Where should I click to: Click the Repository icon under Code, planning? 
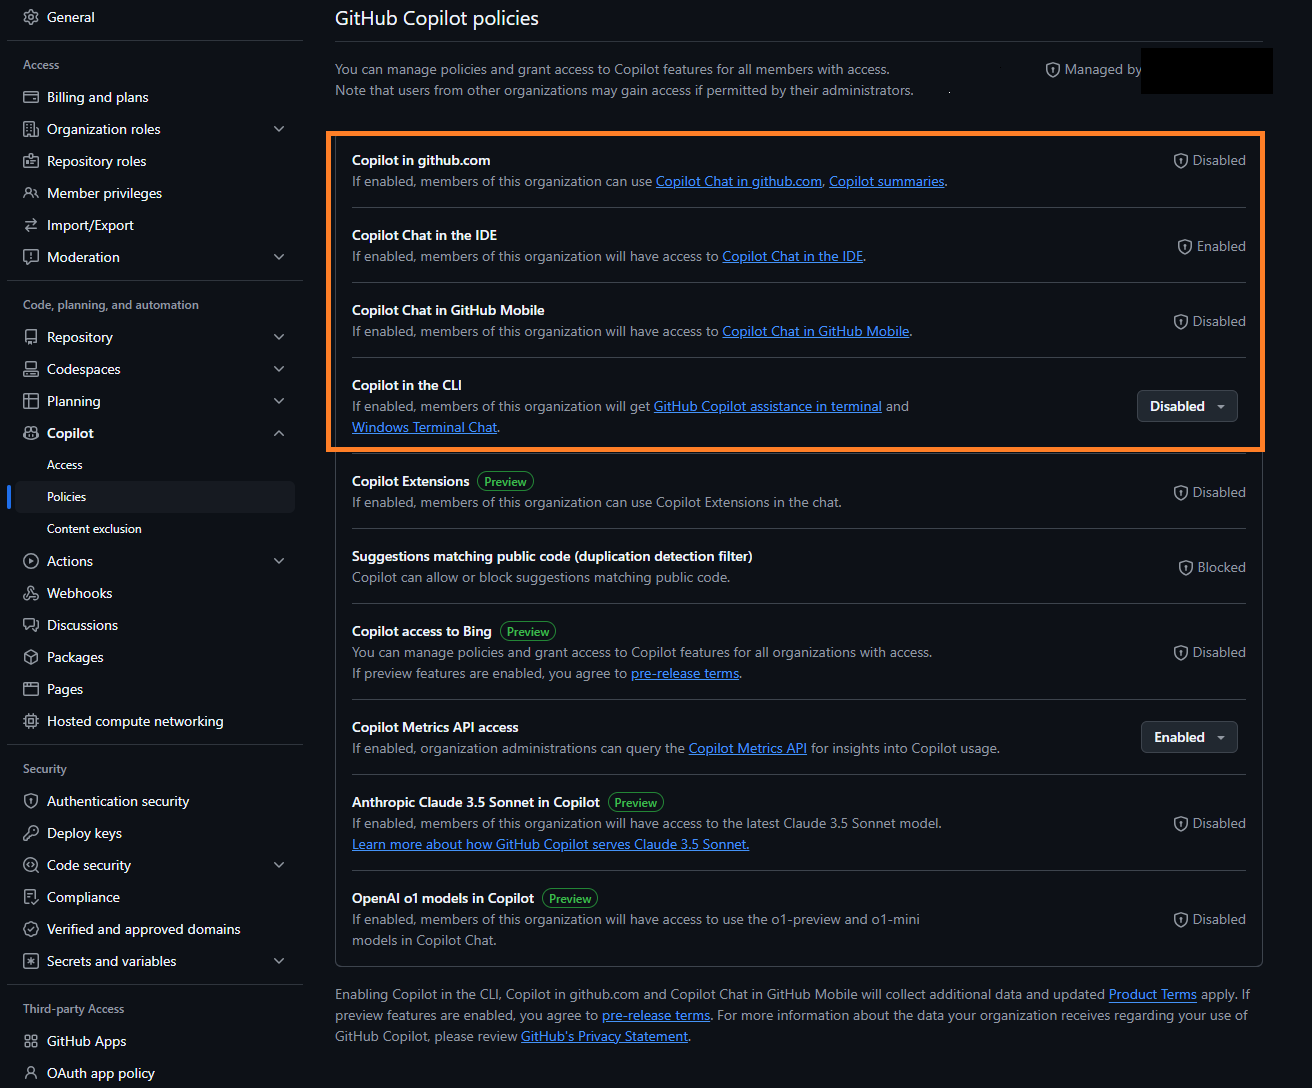point(31,337)
